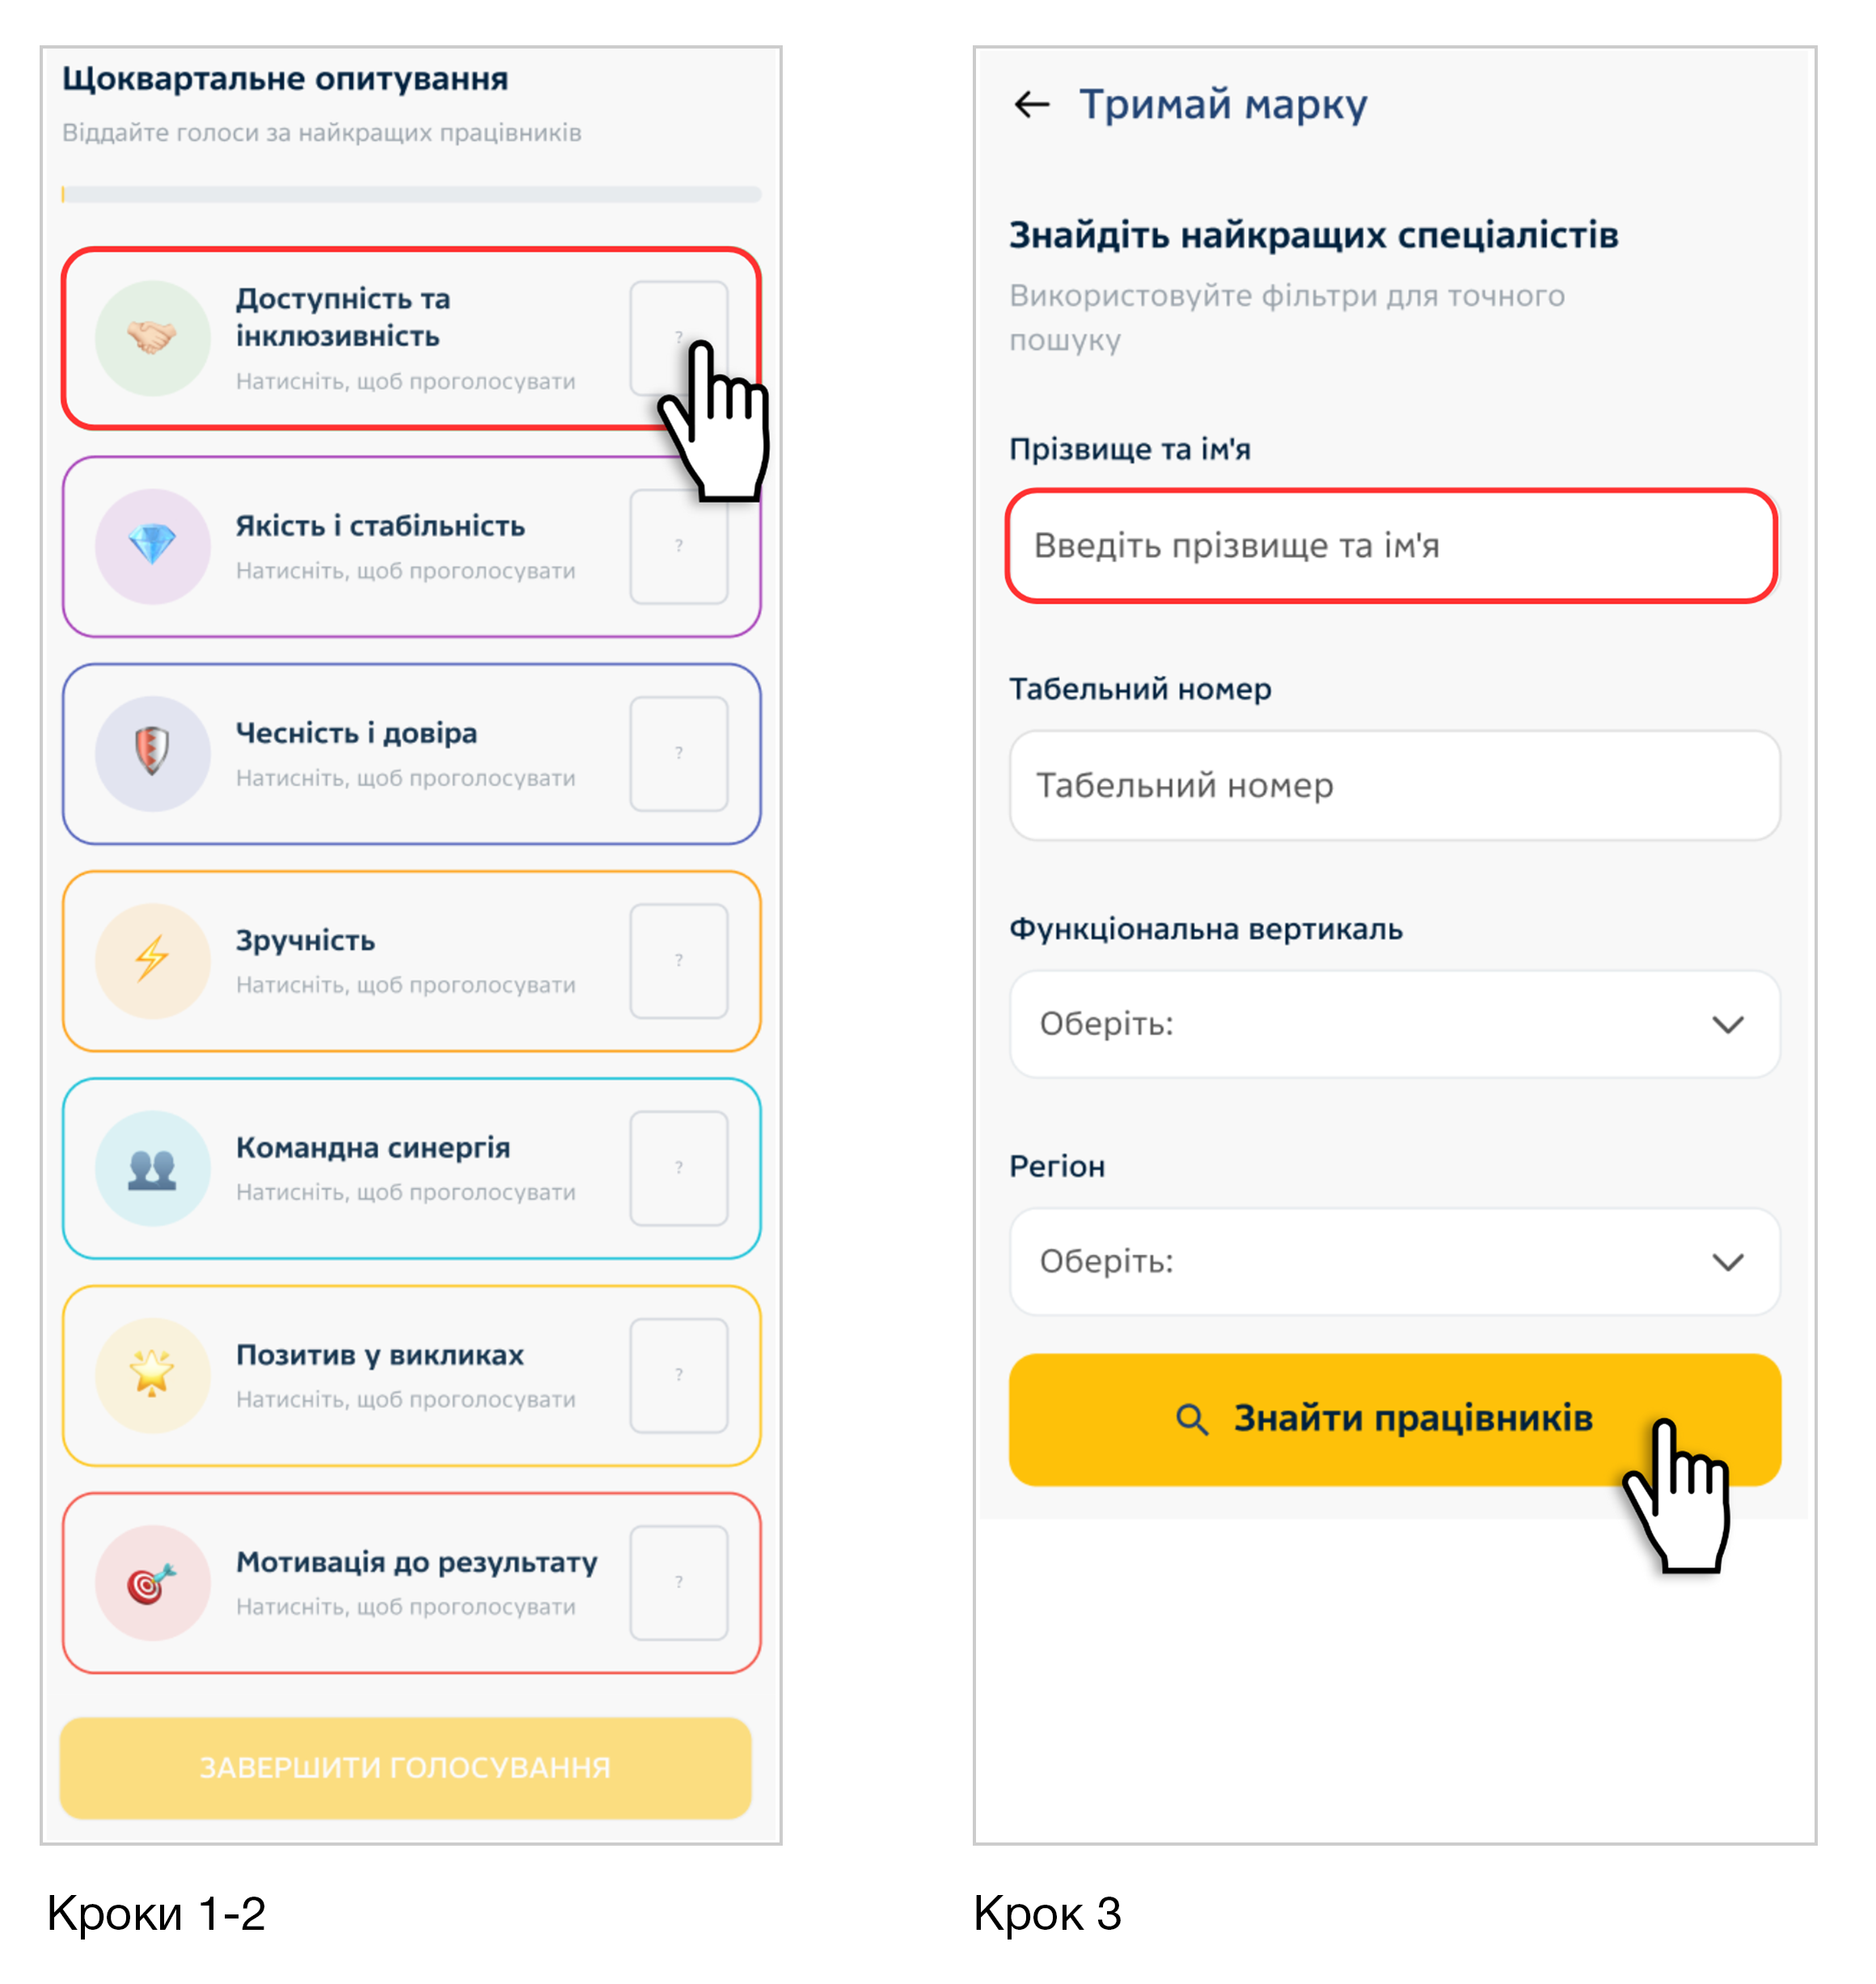Click the diamond icon for Якість і стабільність
This screenshot has width=1876, height=1984.
click(152, 546)
